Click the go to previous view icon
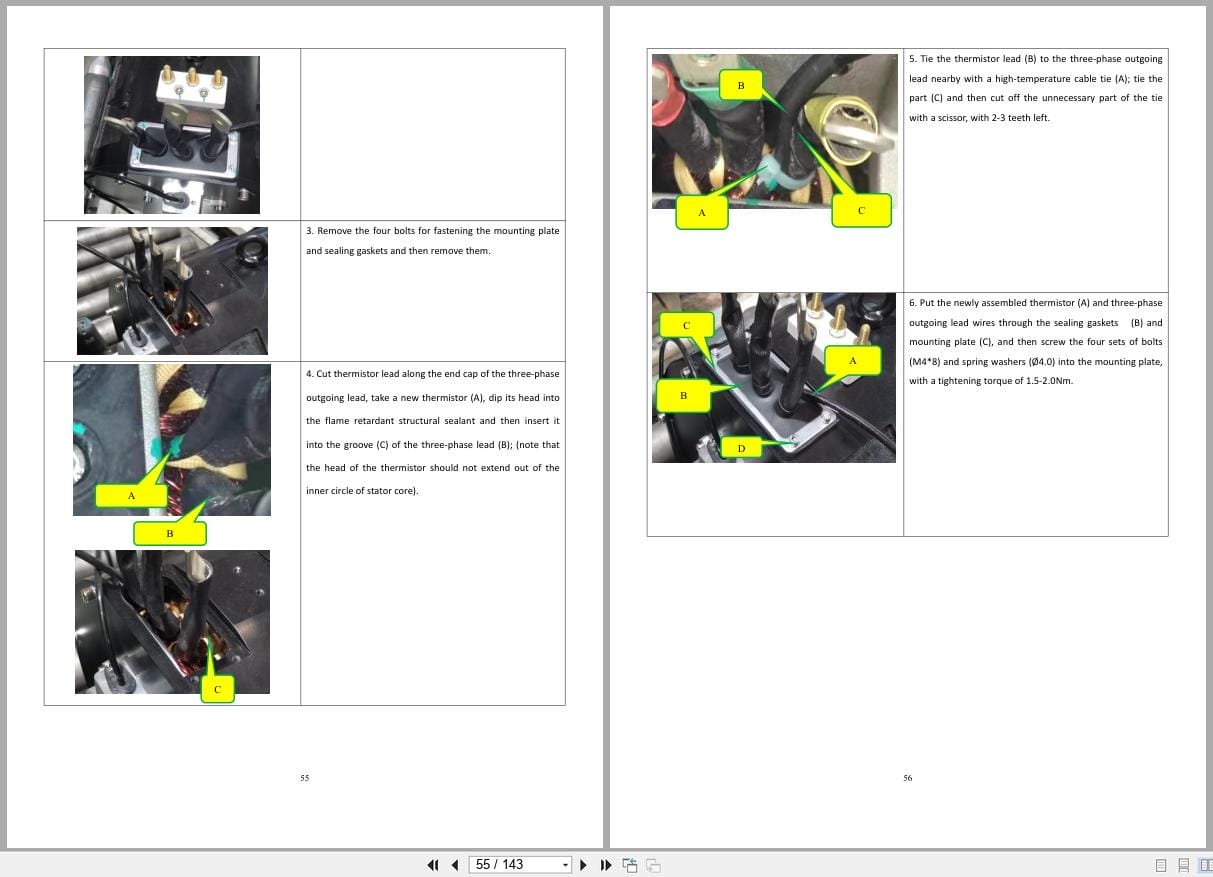 point(630,865)
